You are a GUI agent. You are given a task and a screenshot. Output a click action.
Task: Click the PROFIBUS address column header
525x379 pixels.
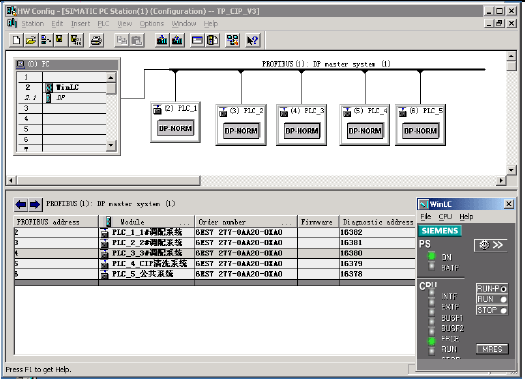(x=56, y=222)
